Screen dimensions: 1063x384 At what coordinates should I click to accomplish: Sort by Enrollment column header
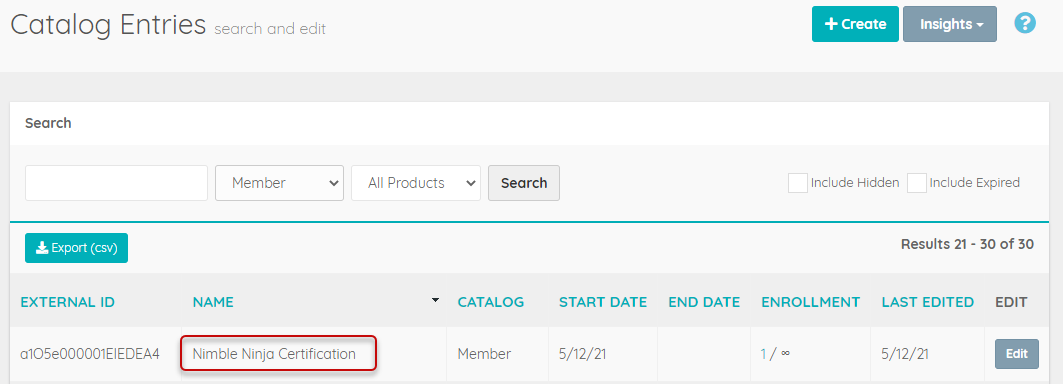[x=811, y=303]
